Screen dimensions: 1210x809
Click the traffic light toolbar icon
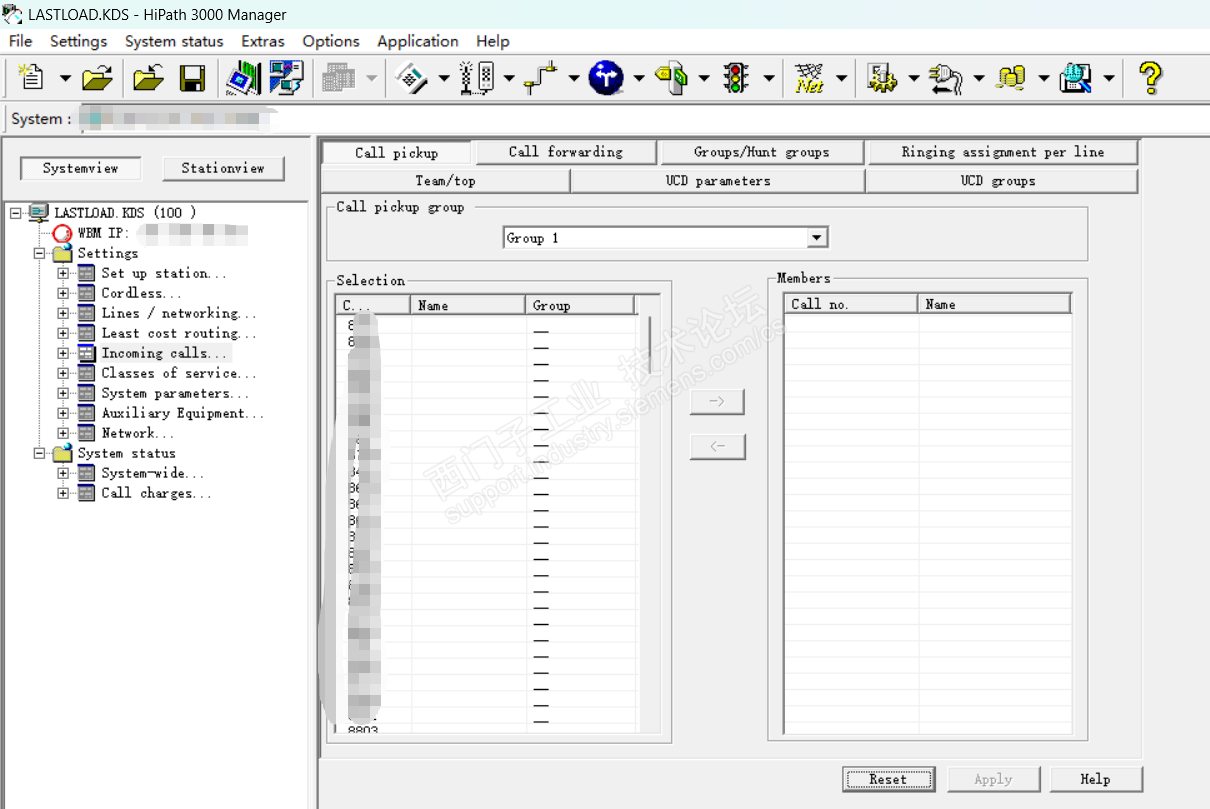click(737, 77)
